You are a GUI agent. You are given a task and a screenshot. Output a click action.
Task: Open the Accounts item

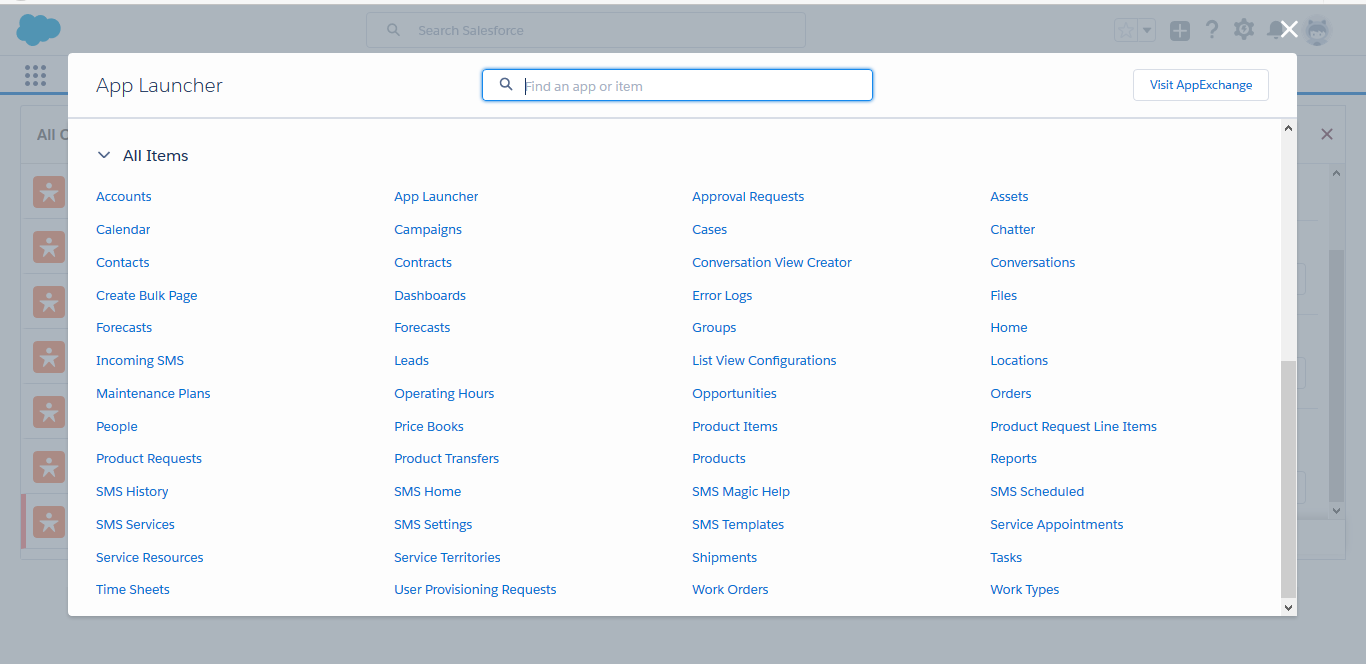coord(124,197)
